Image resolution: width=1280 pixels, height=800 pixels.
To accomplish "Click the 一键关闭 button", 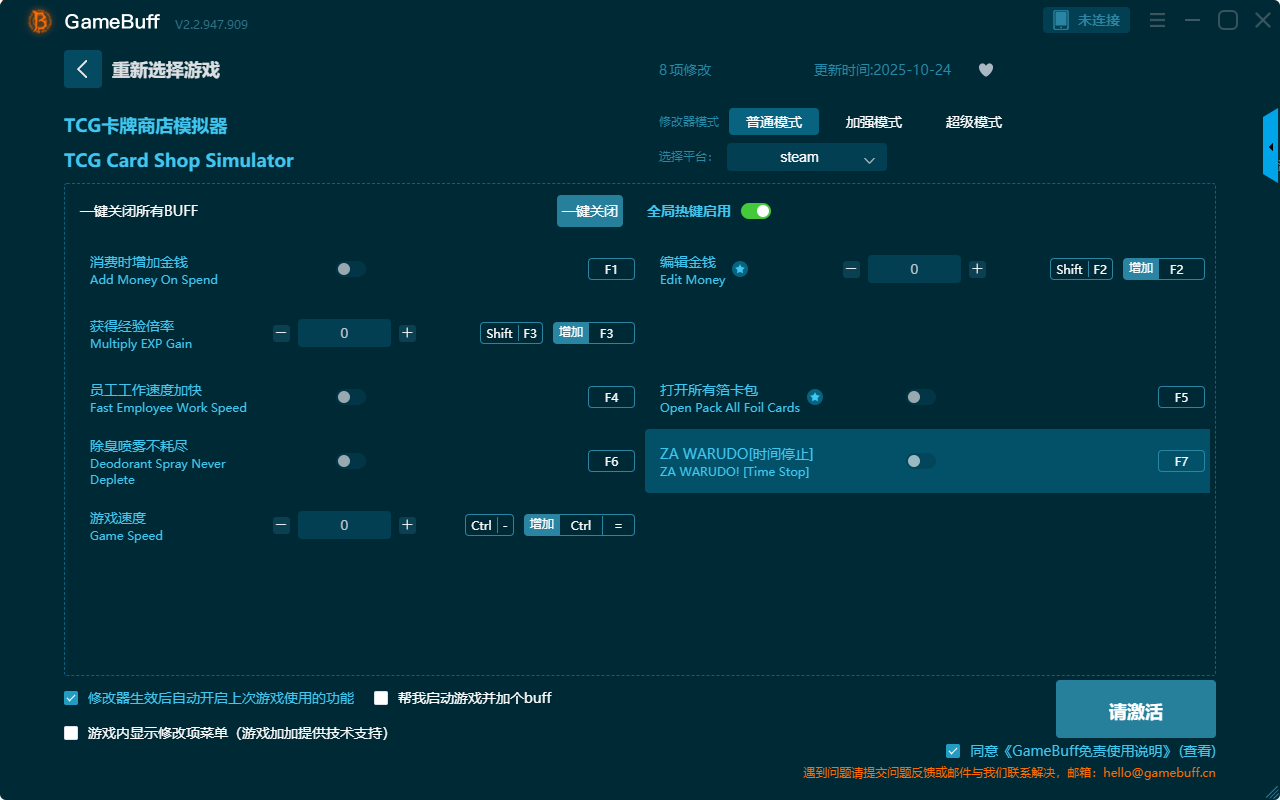I will pyautogui.click(x=589, y=211).
